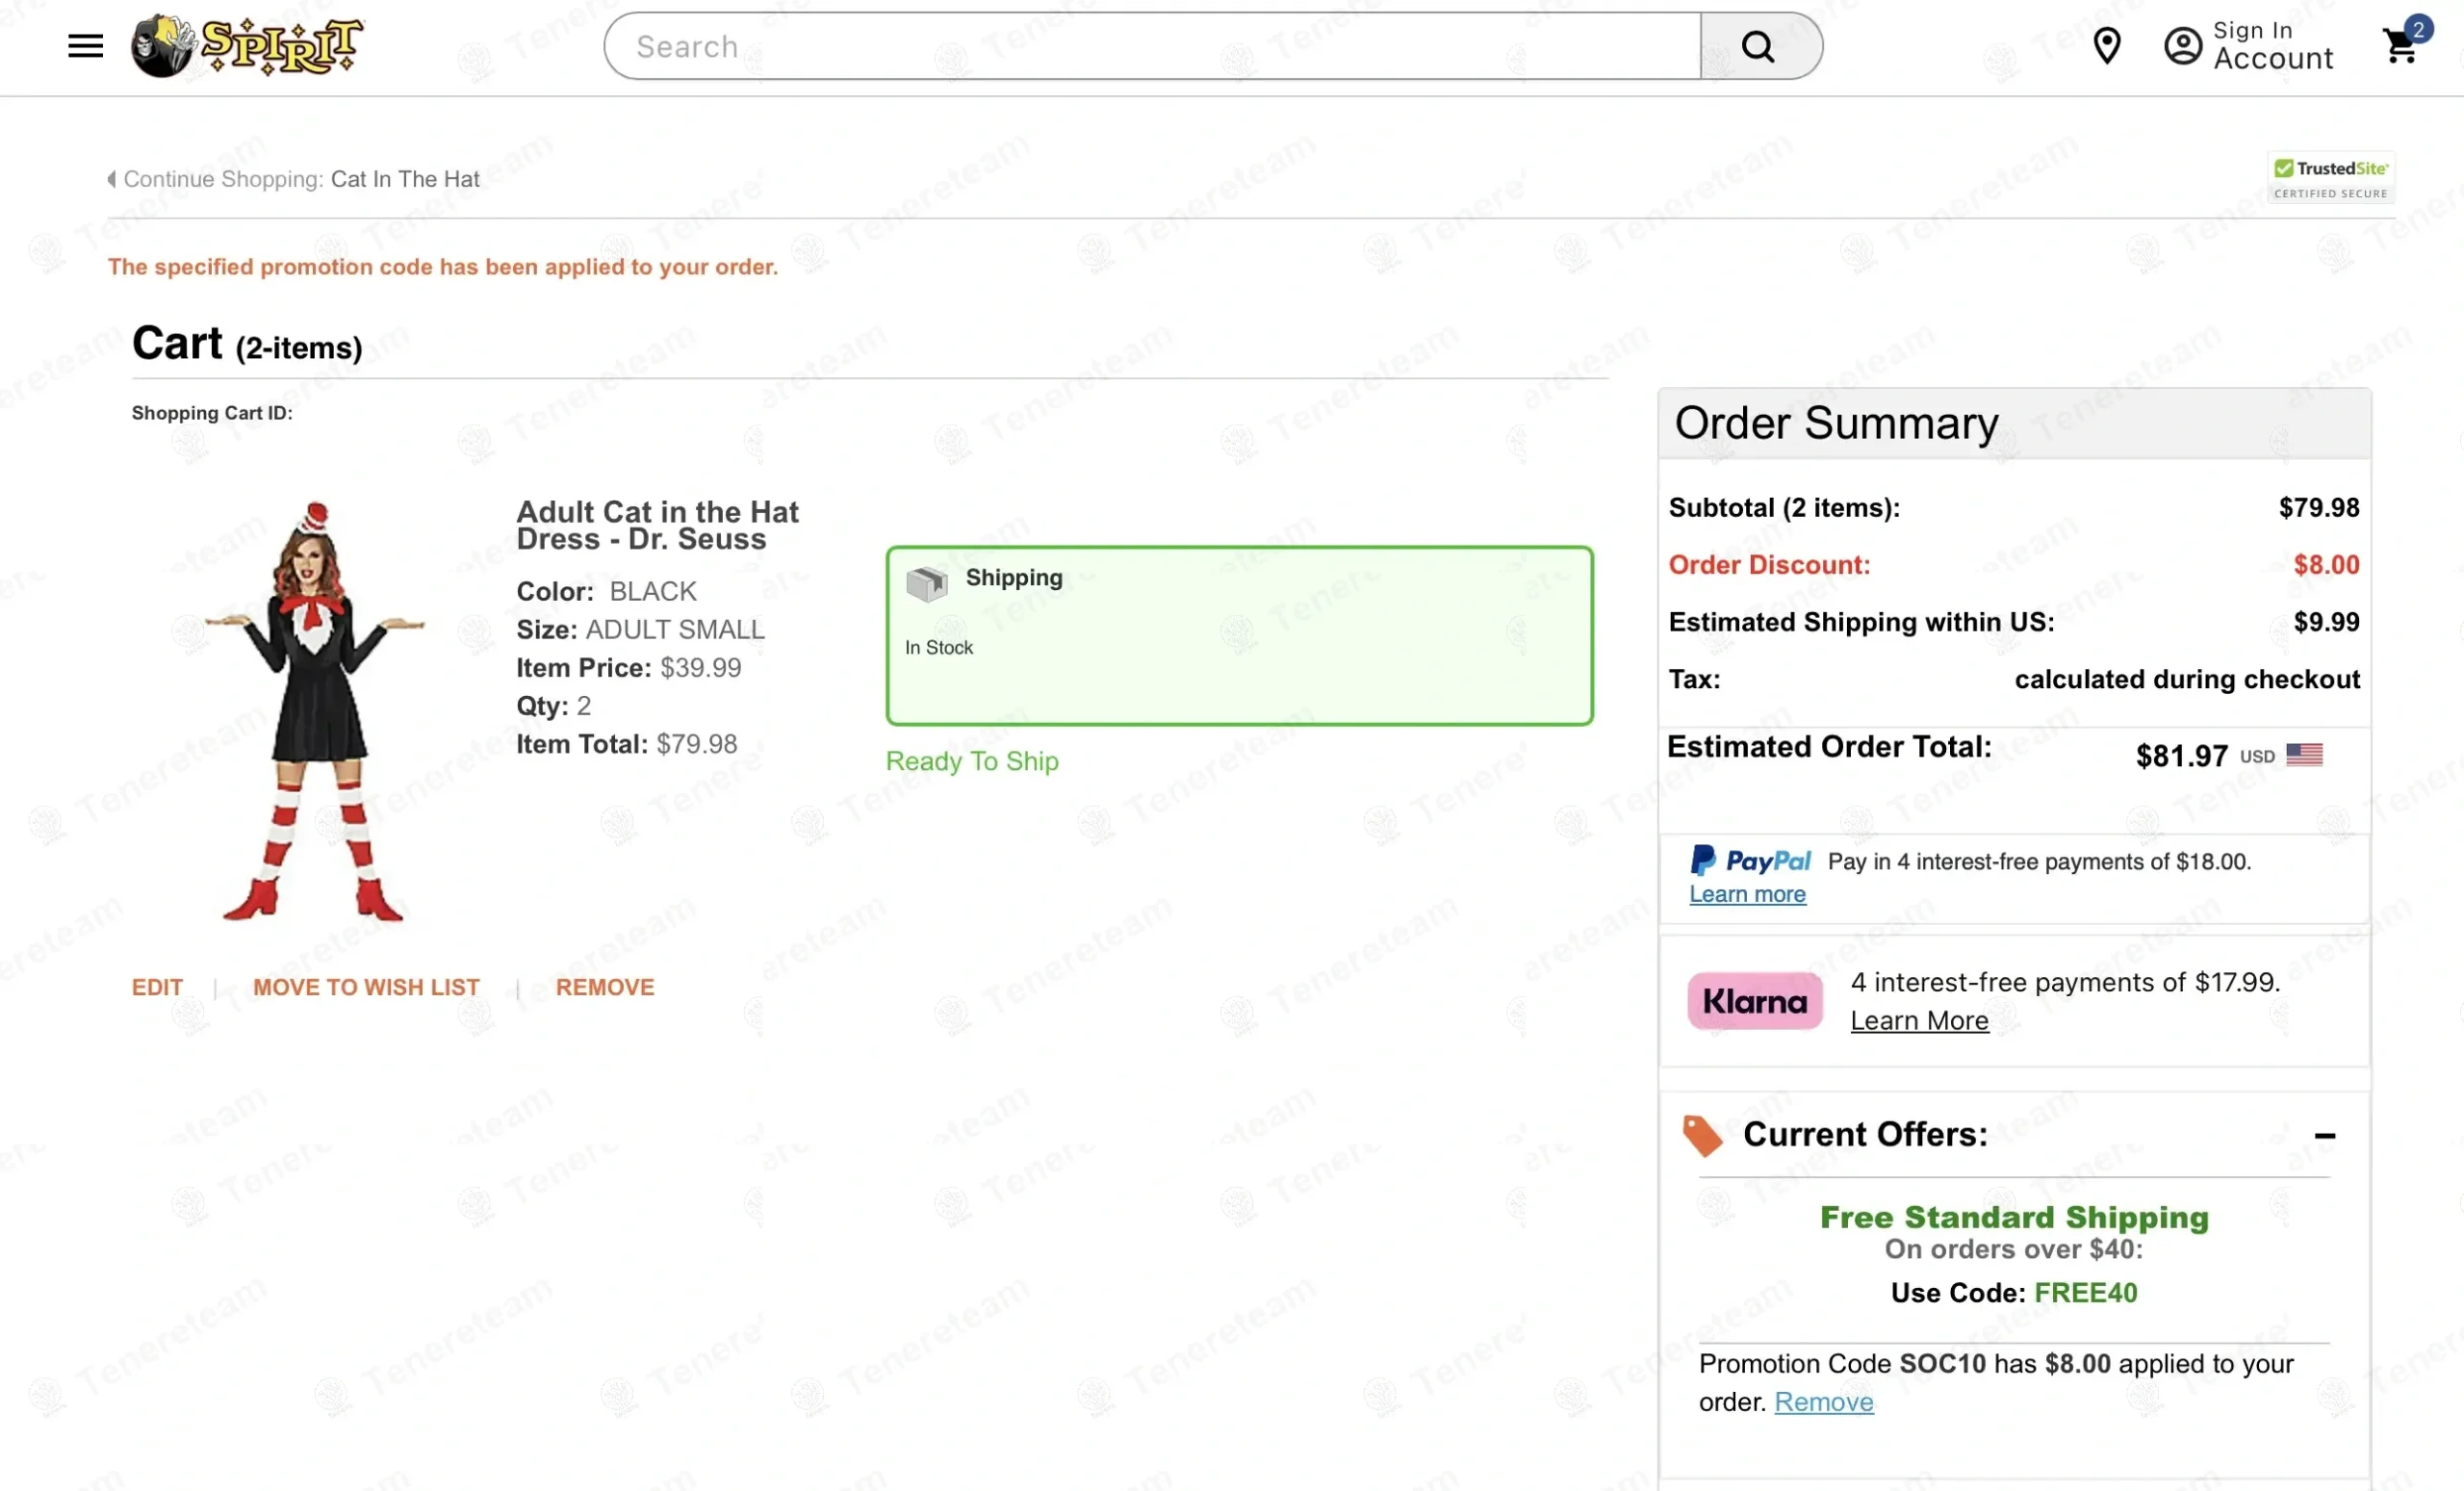The image size is (2464, 1491).
Task: Click the Sign In account icon
Action: point(2185,46)
